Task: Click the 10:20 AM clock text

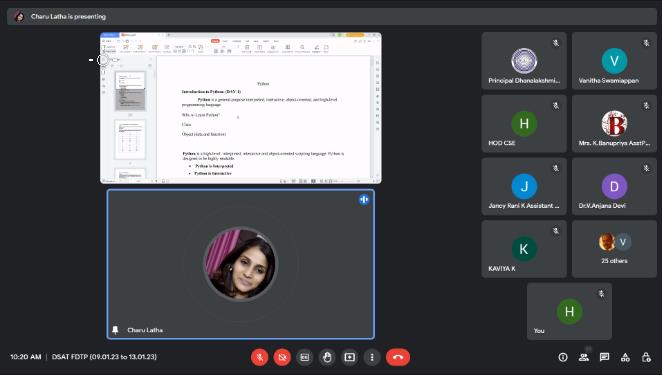Action: point(26,357)
